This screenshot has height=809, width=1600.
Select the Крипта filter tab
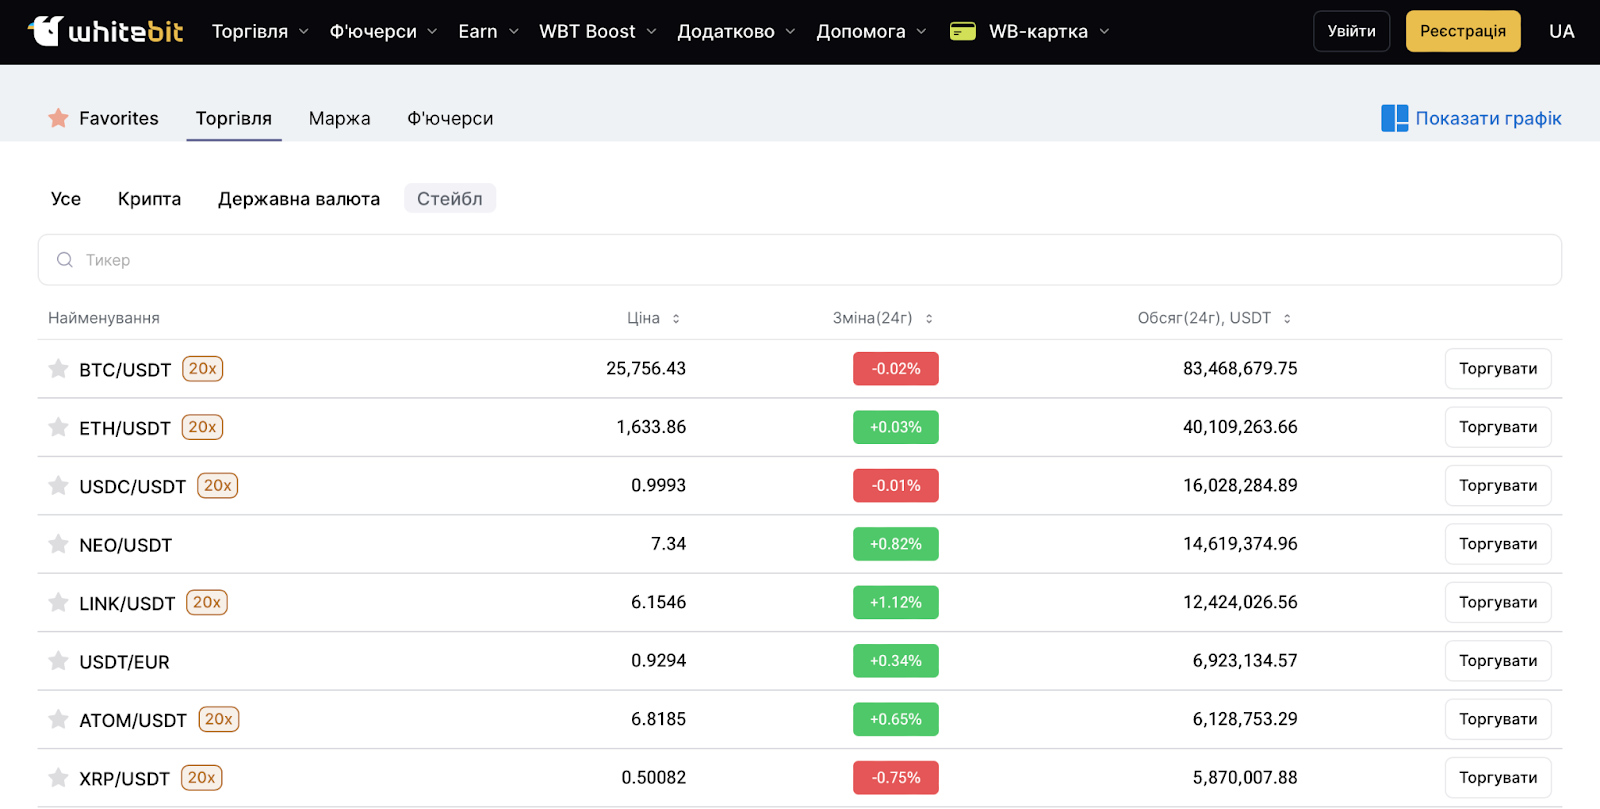coord(149,199)
